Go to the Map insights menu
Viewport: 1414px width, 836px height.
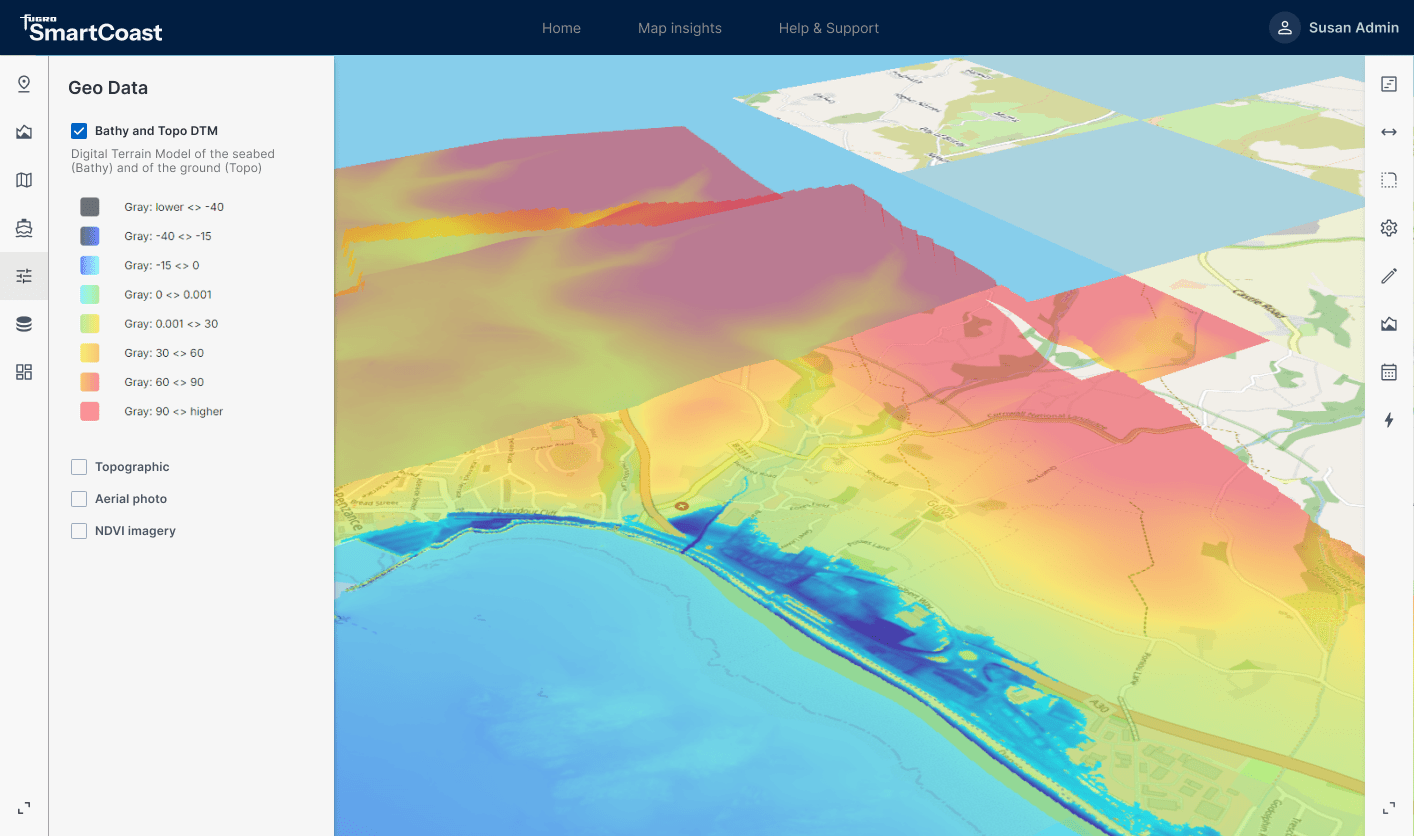click(679, 28)
